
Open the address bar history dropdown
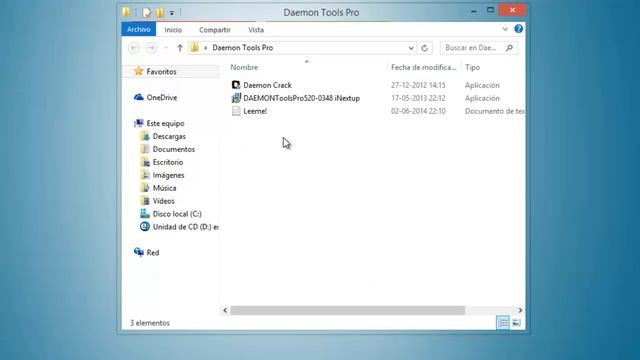[x=411, y=48]
